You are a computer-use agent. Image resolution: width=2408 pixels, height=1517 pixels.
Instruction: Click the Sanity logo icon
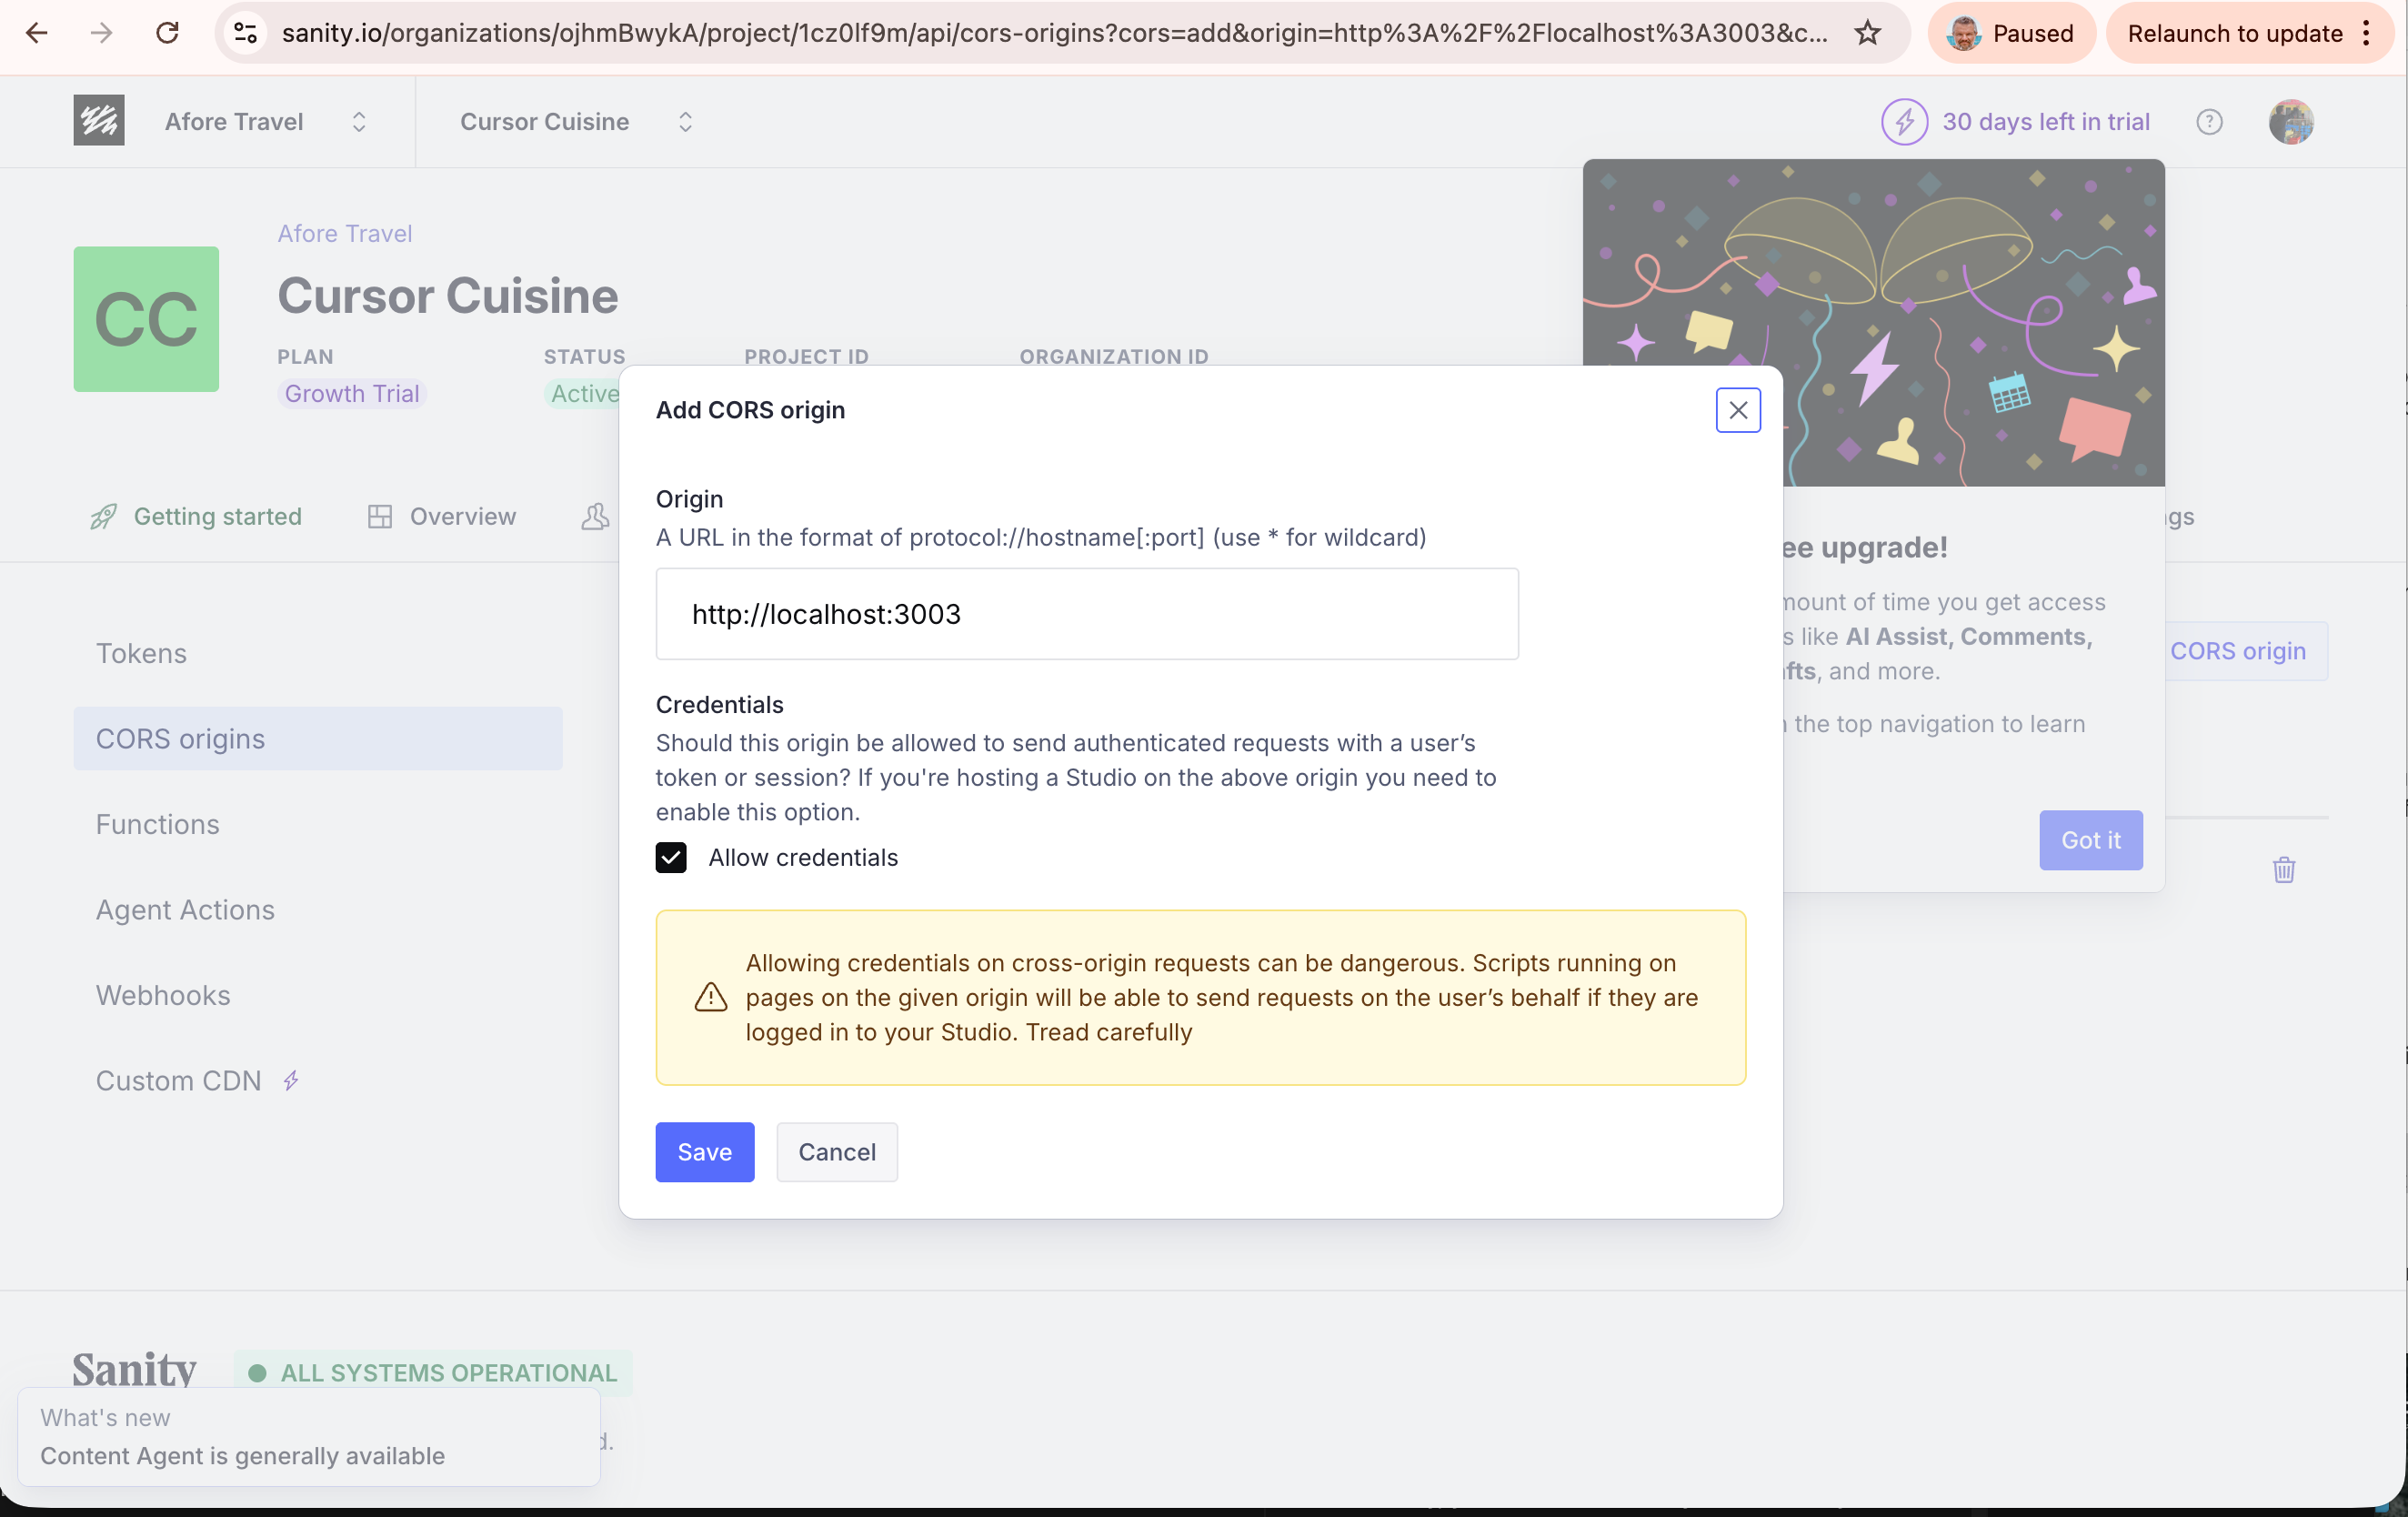98,121
